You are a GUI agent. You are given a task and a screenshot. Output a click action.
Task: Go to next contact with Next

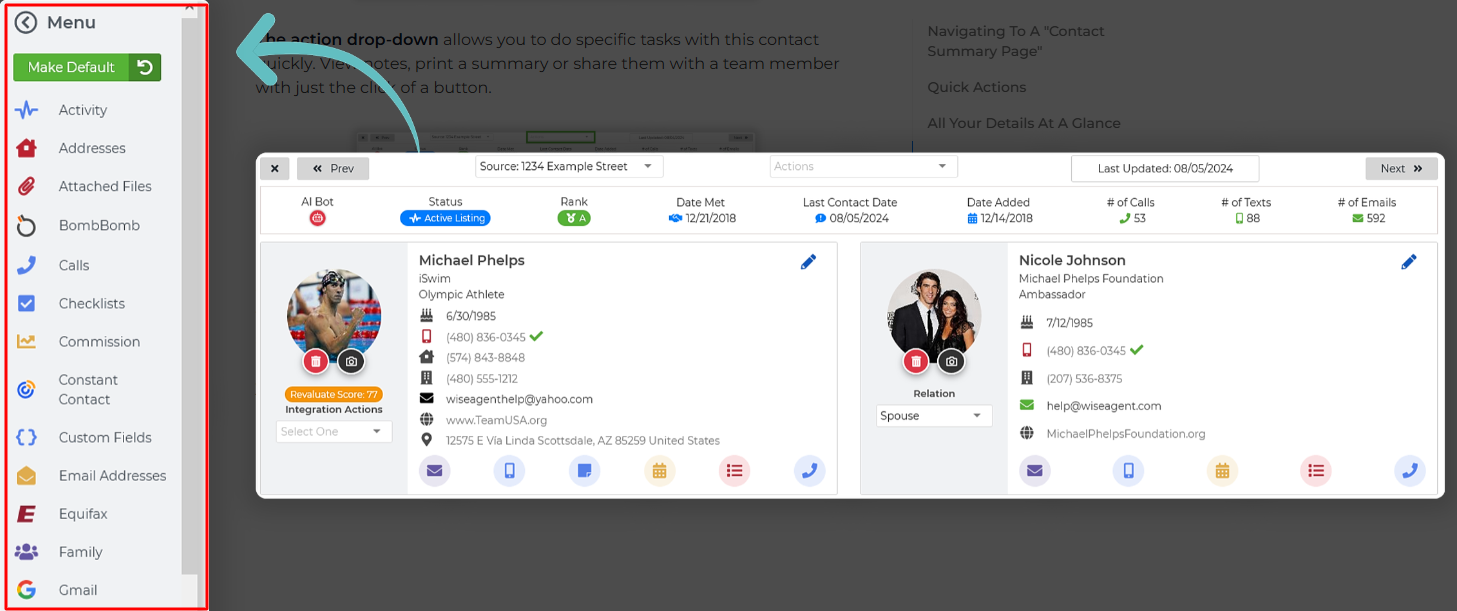click(x=1401, y=168)
